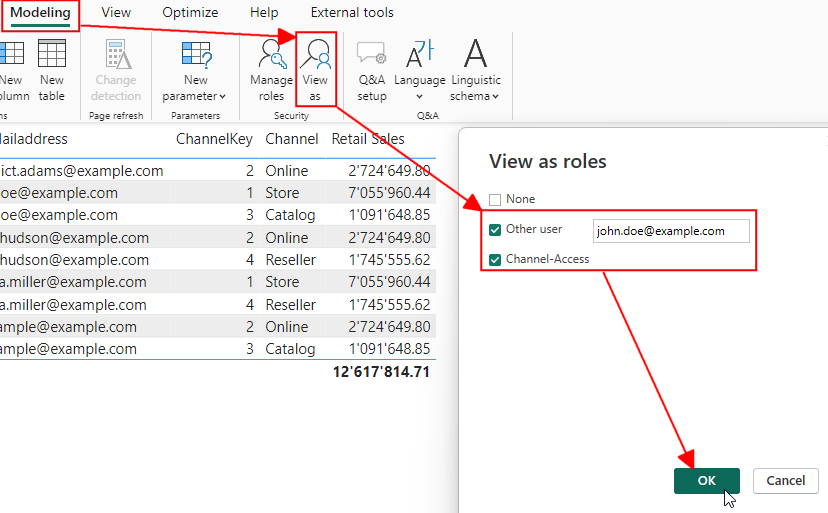This screenshot has height=513, width=828.
Task: Click the Page refresh group label
Action: tap(116, 116)
